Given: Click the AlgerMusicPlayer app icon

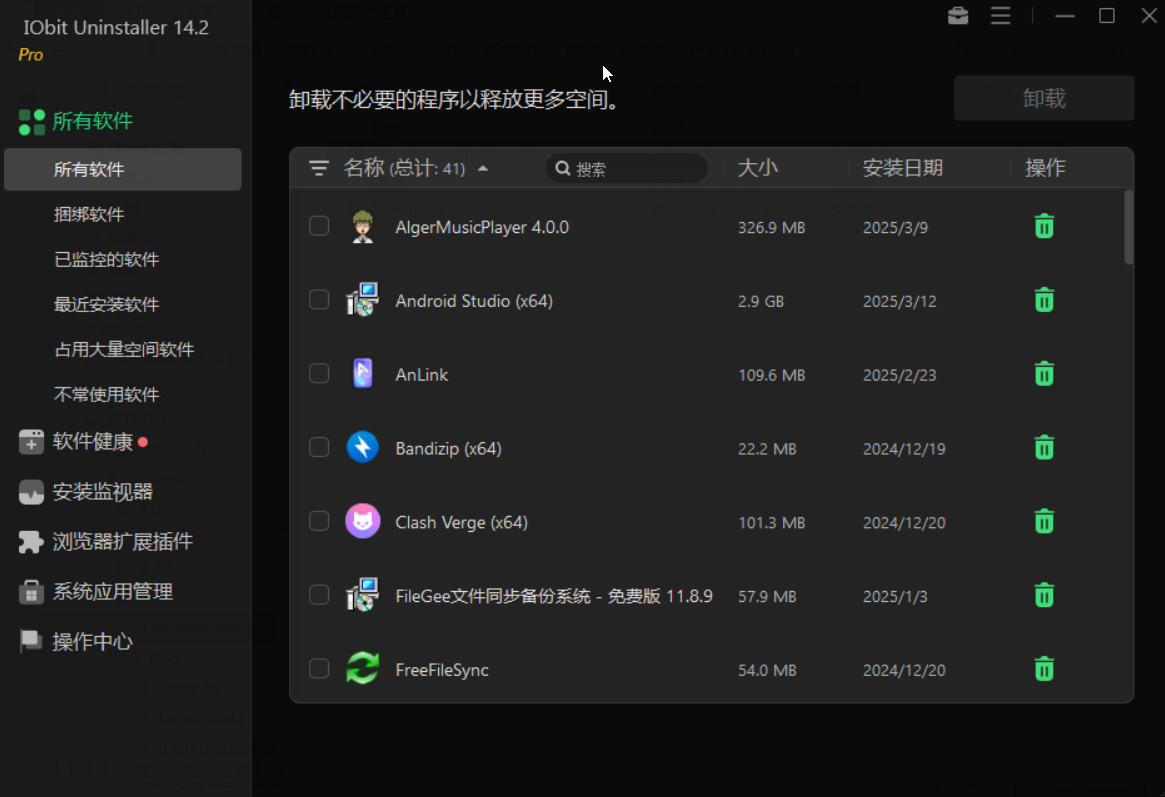Looking at the screenshot, I should point(363,227).
